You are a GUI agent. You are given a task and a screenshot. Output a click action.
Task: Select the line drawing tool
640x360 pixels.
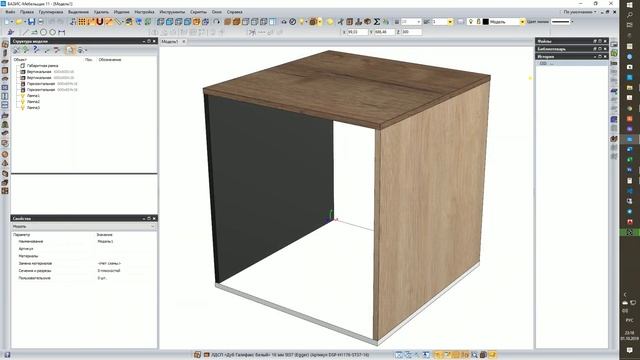(x=25, y=32)
